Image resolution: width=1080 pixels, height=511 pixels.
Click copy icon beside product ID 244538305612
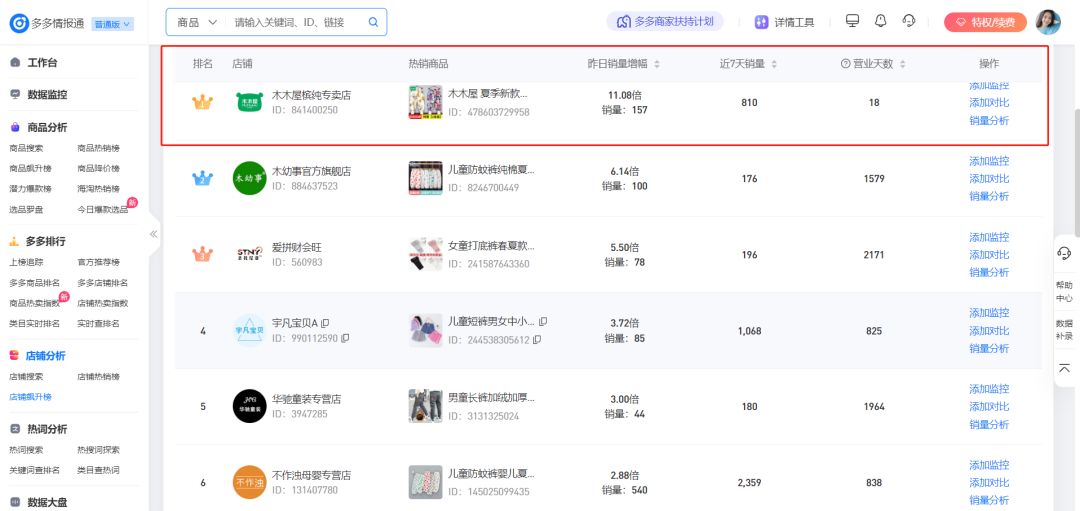[x=537, y=340]
